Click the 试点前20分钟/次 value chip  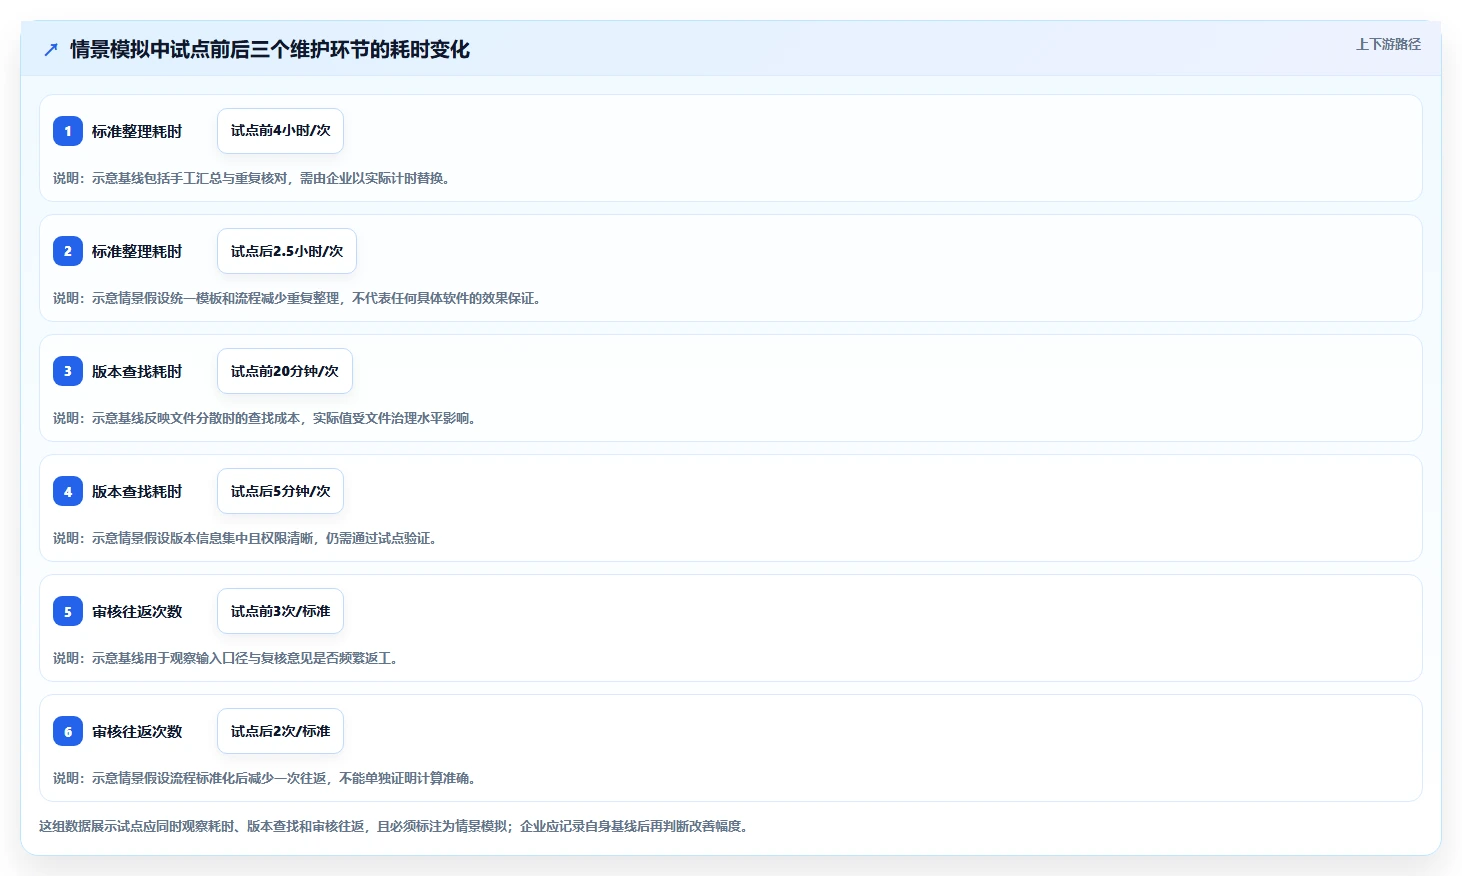tap(285, 371)
